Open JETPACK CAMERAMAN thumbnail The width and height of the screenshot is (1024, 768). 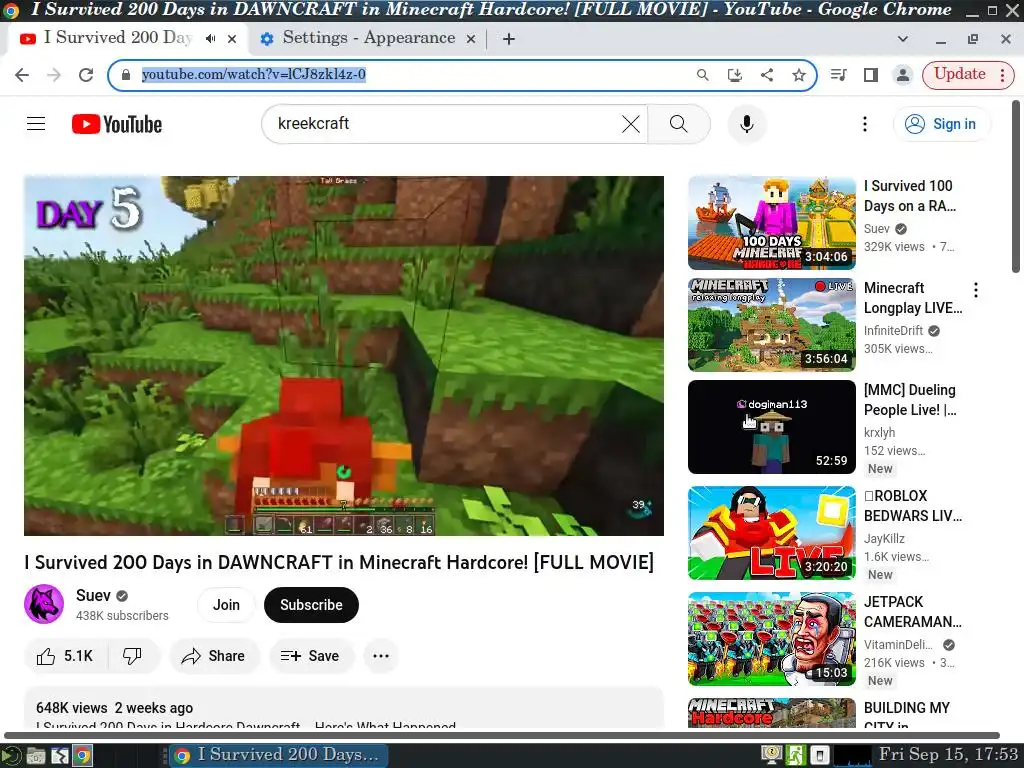click(771, 639)
